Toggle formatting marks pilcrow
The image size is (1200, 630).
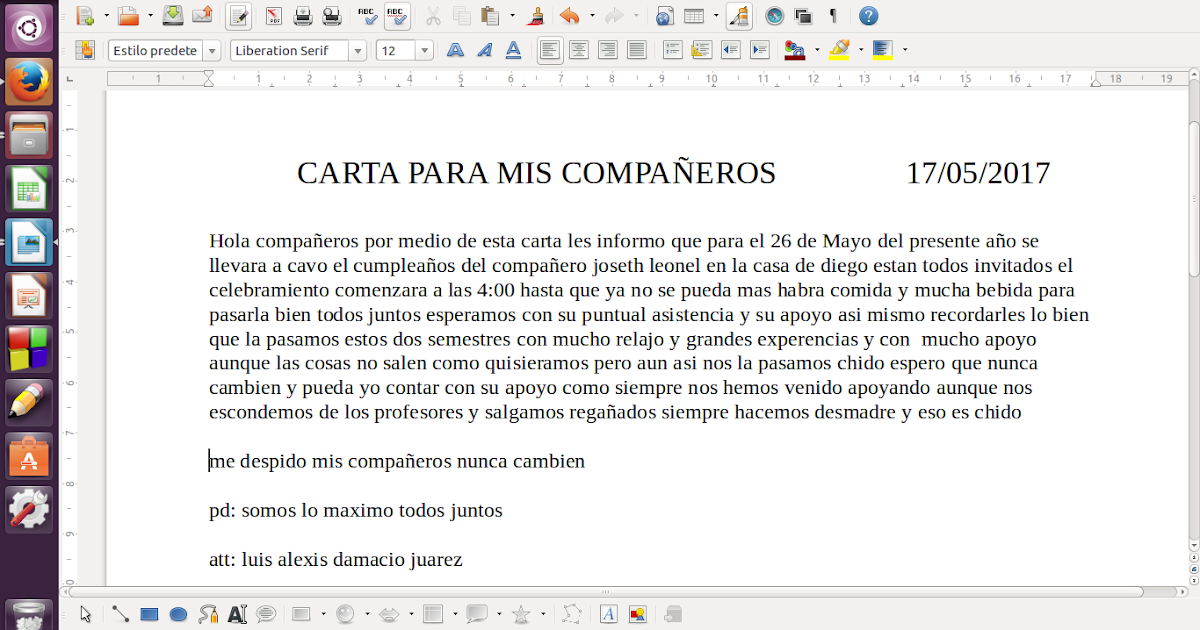[833, 15]
